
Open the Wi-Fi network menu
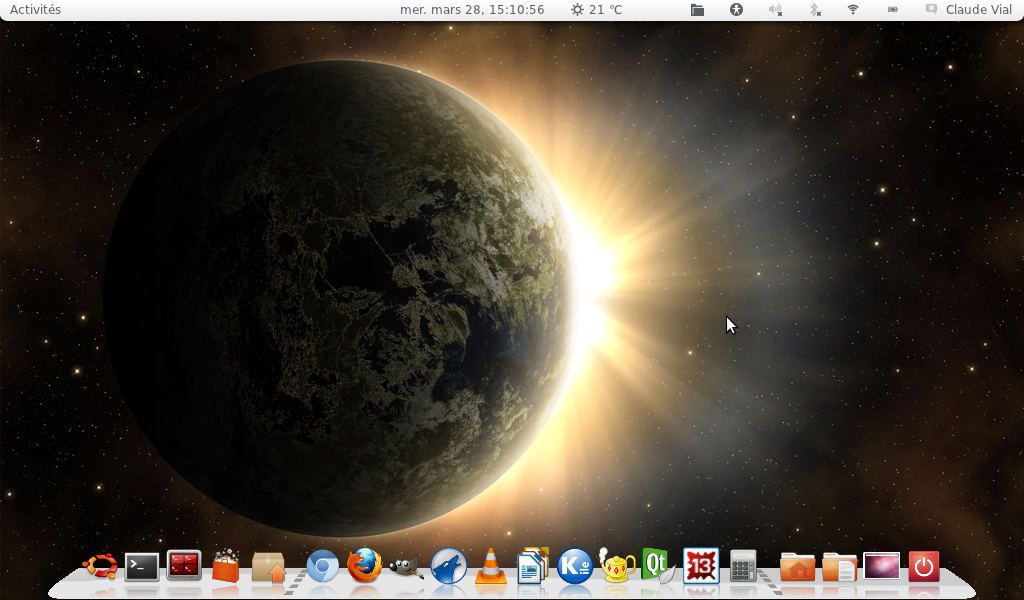853,10
